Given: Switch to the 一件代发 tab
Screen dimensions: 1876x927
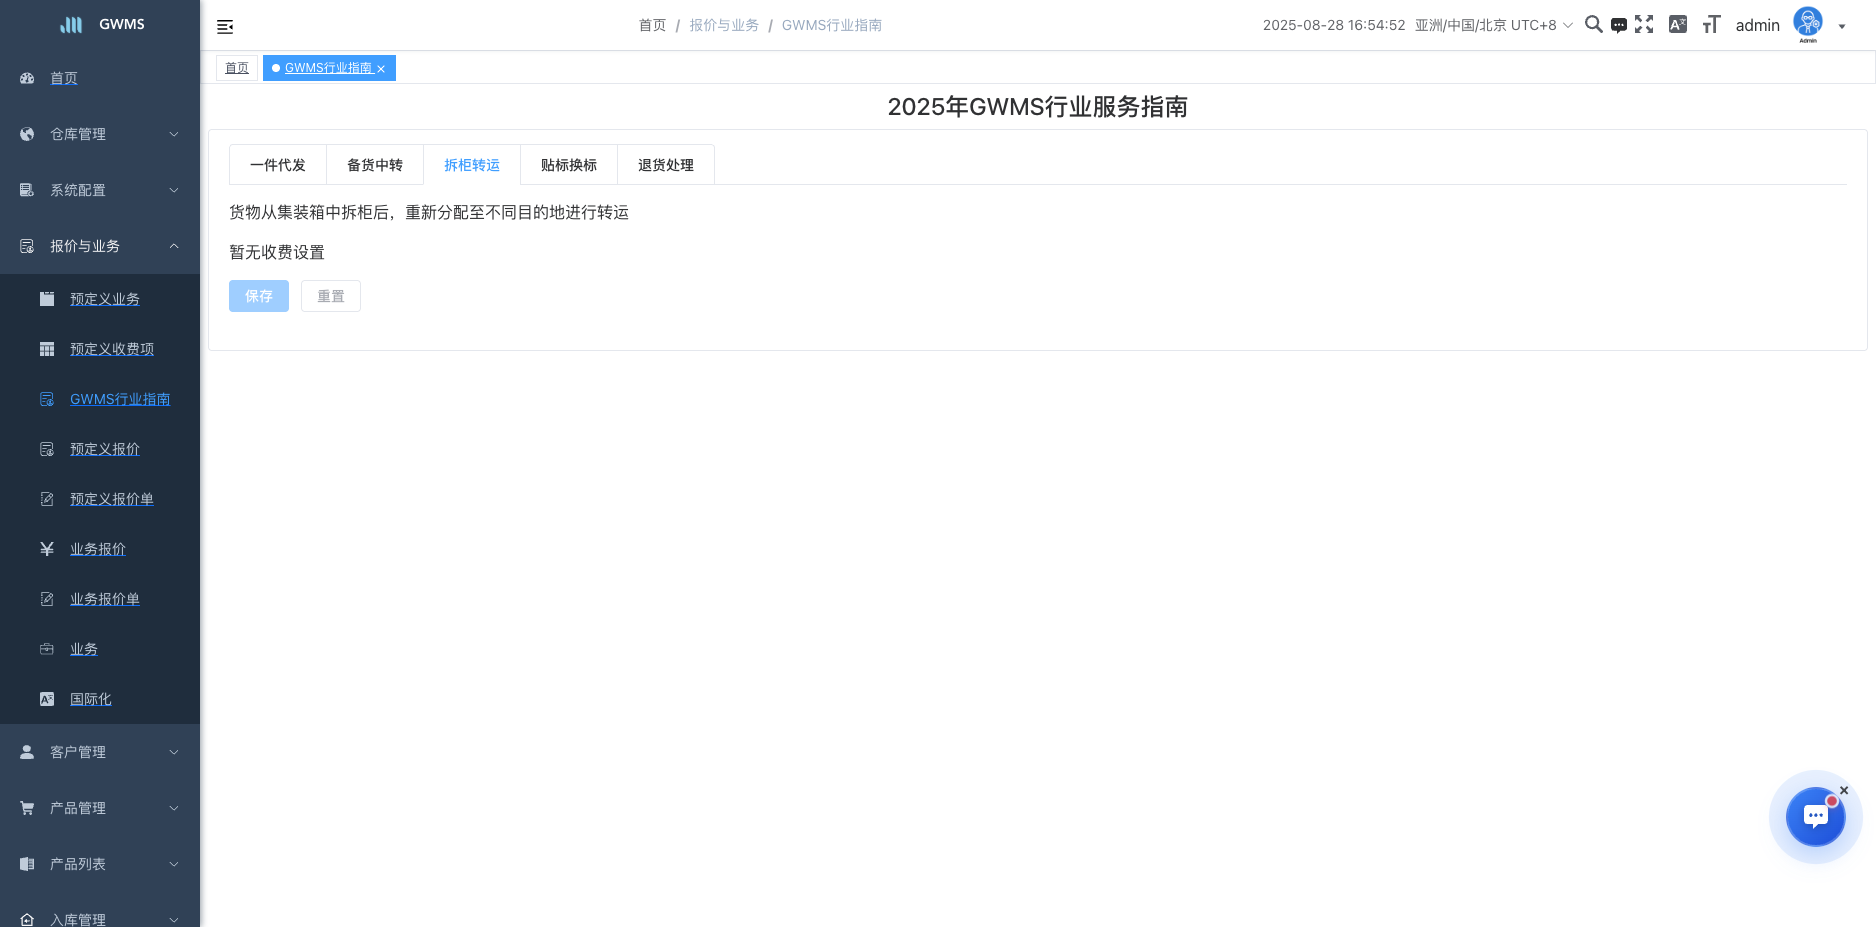Looking at the screenshot, I should click(278, 165).
